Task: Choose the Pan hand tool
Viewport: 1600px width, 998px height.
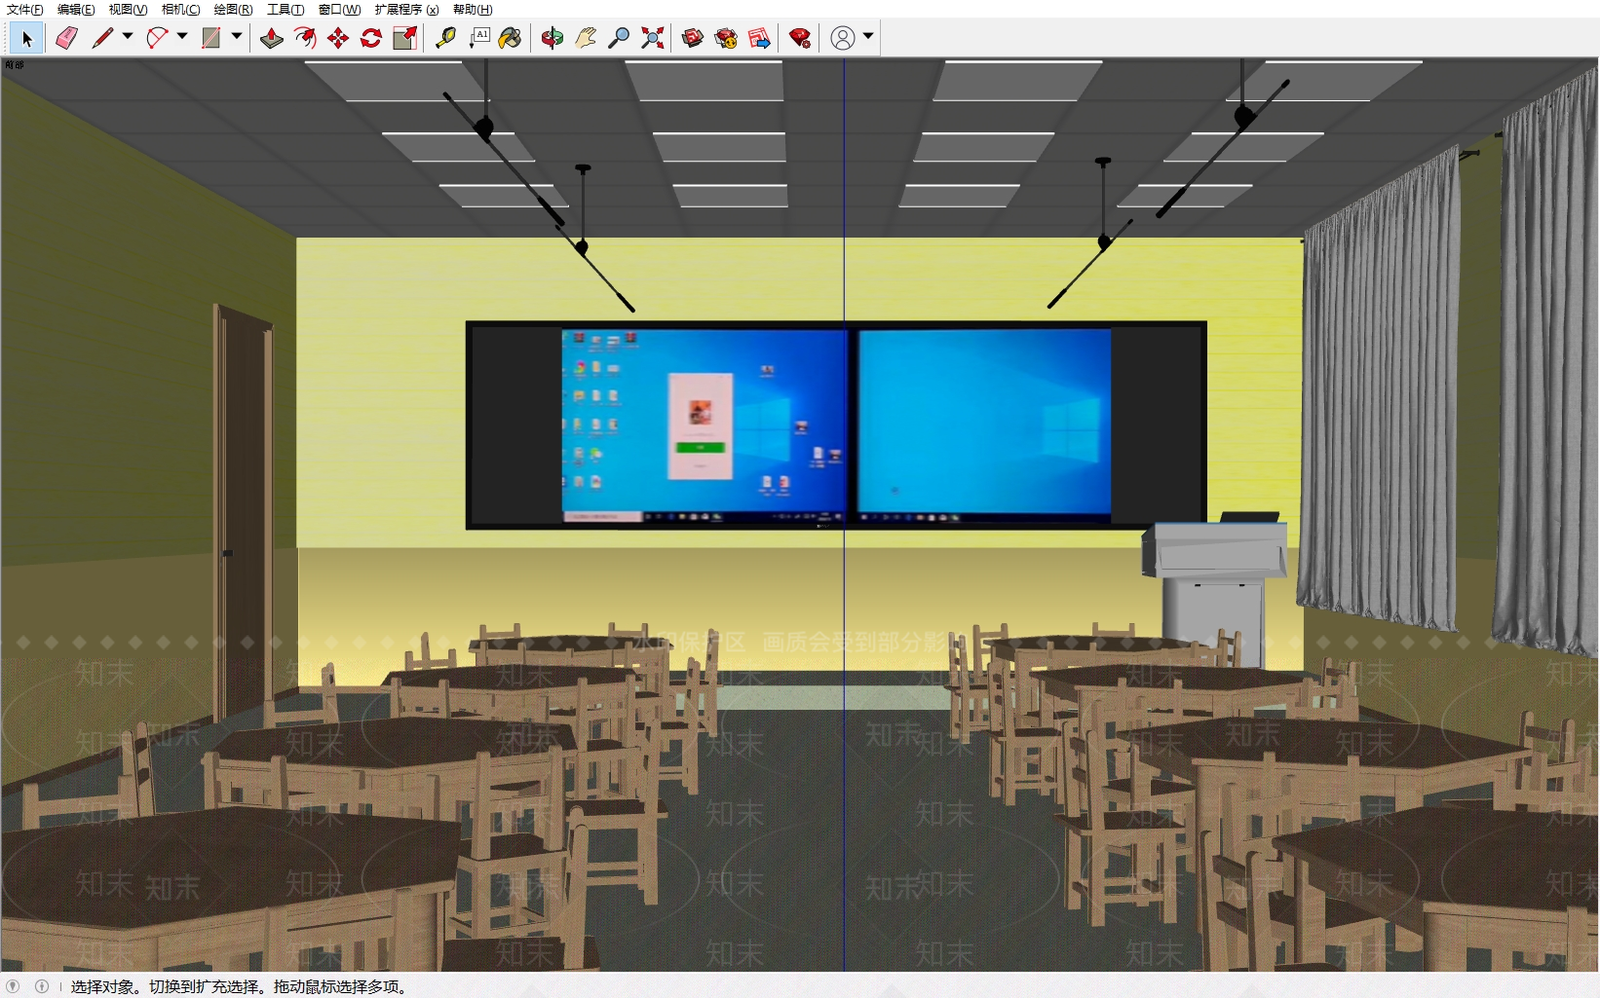Action: [x=586, y=38]
